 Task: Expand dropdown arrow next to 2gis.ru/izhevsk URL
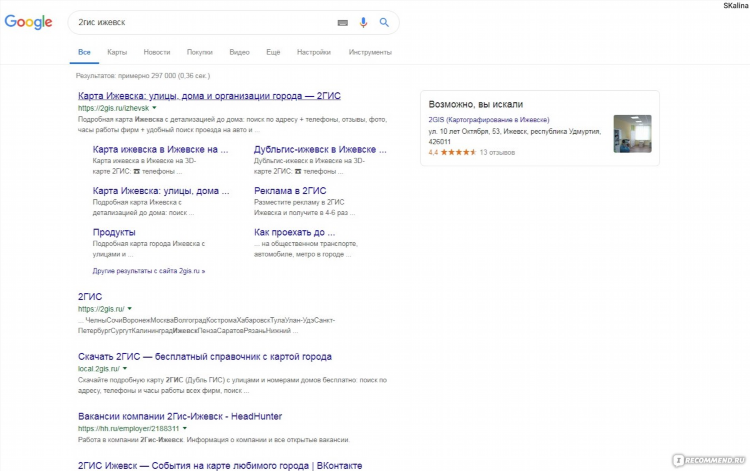[154, 108]
